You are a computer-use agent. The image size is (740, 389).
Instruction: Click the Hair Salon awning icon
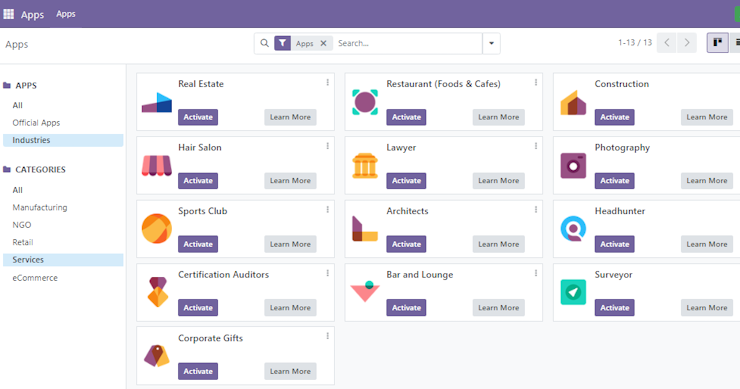157,166
